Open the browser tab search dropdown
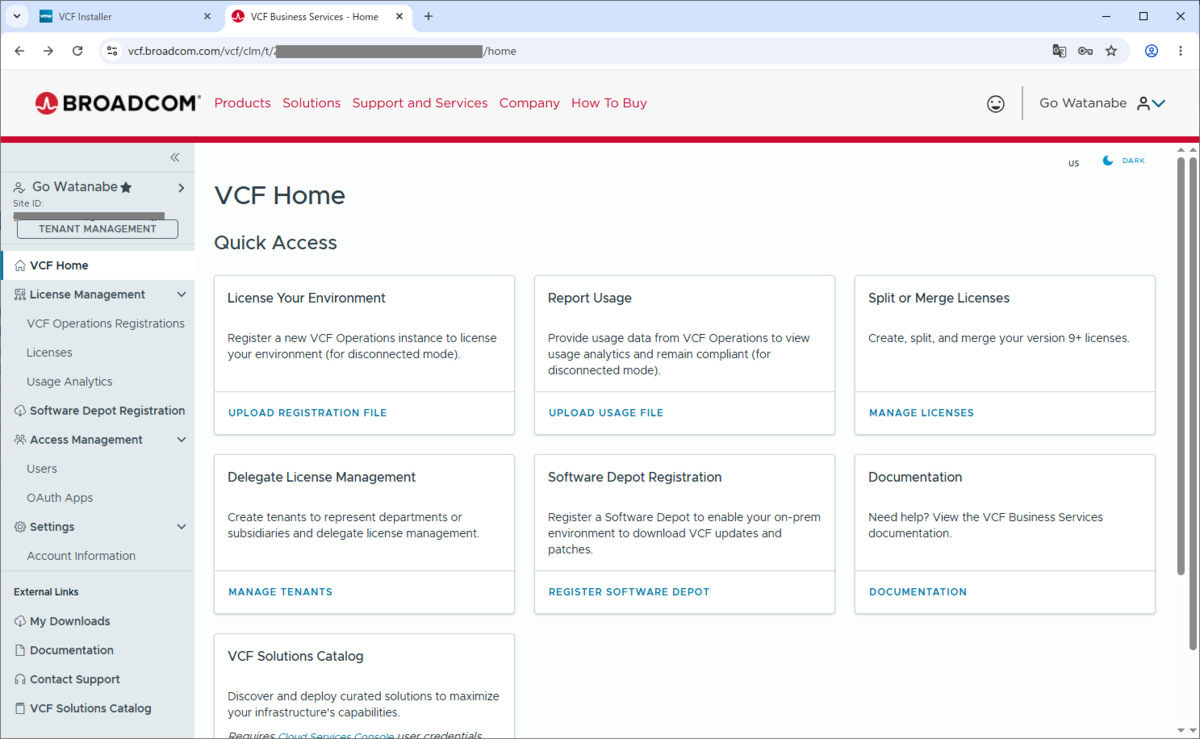This screenshot has width=1200, height=739. click(x=17, y=16)
